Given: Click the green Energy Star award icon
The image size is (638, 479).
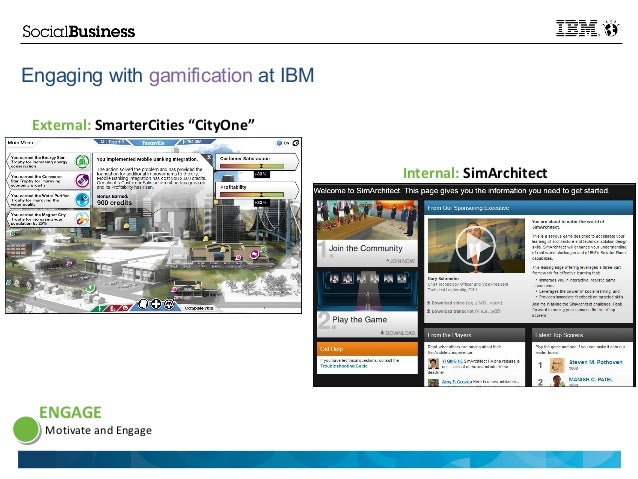Looking at the screenshot, I should click(83, 162).
